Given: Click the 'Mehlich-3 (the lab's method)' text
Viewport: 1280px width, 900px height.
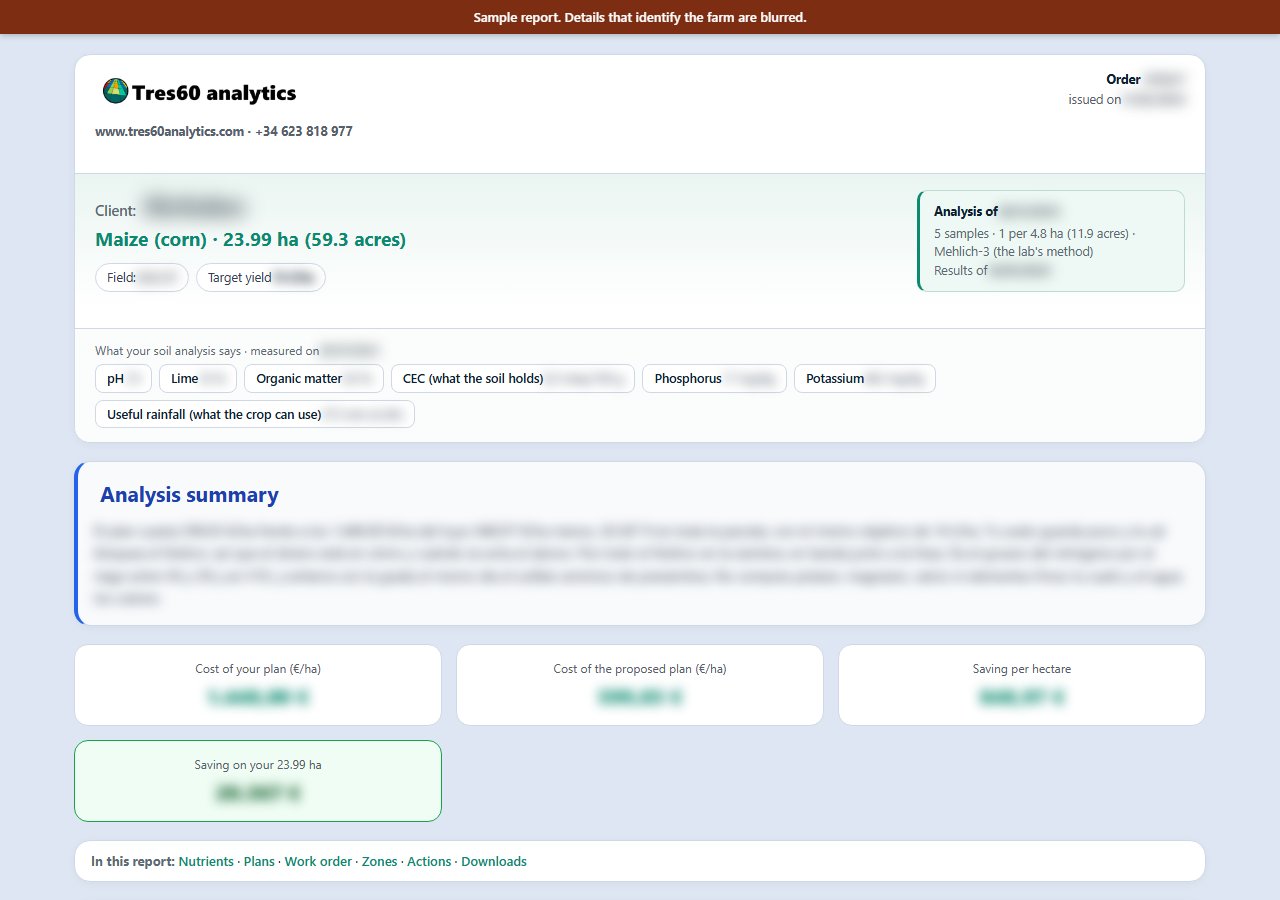Looking at the screenshot, I should [1014, 252].
